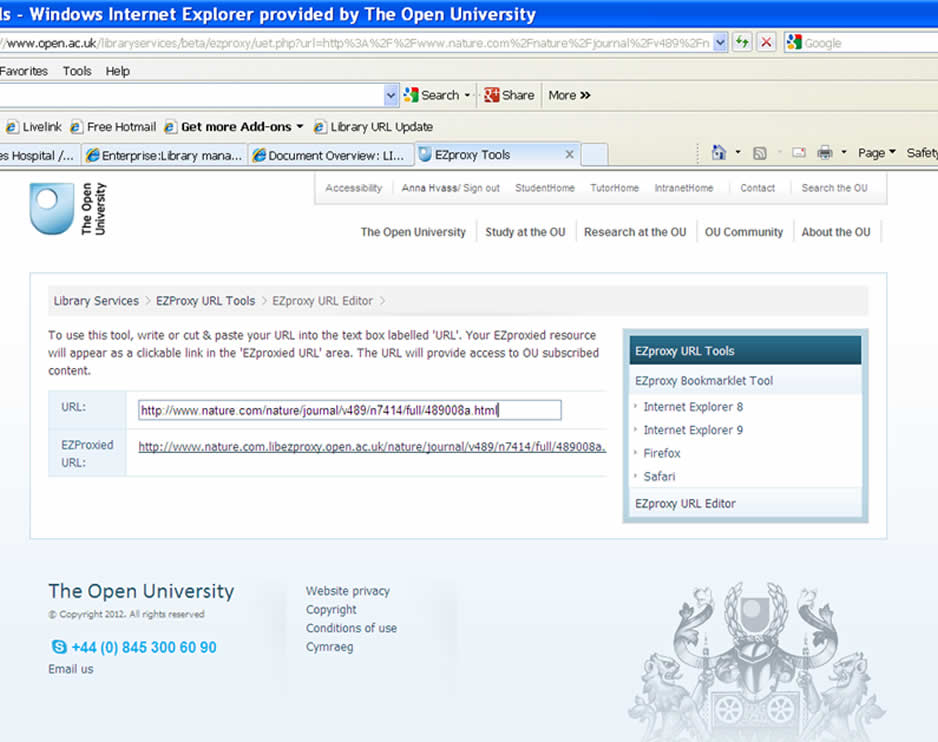Viewport: 938px width, 742px height.
Task: Select the EZproxy Tools tab
Action: [x=497, y=154]
